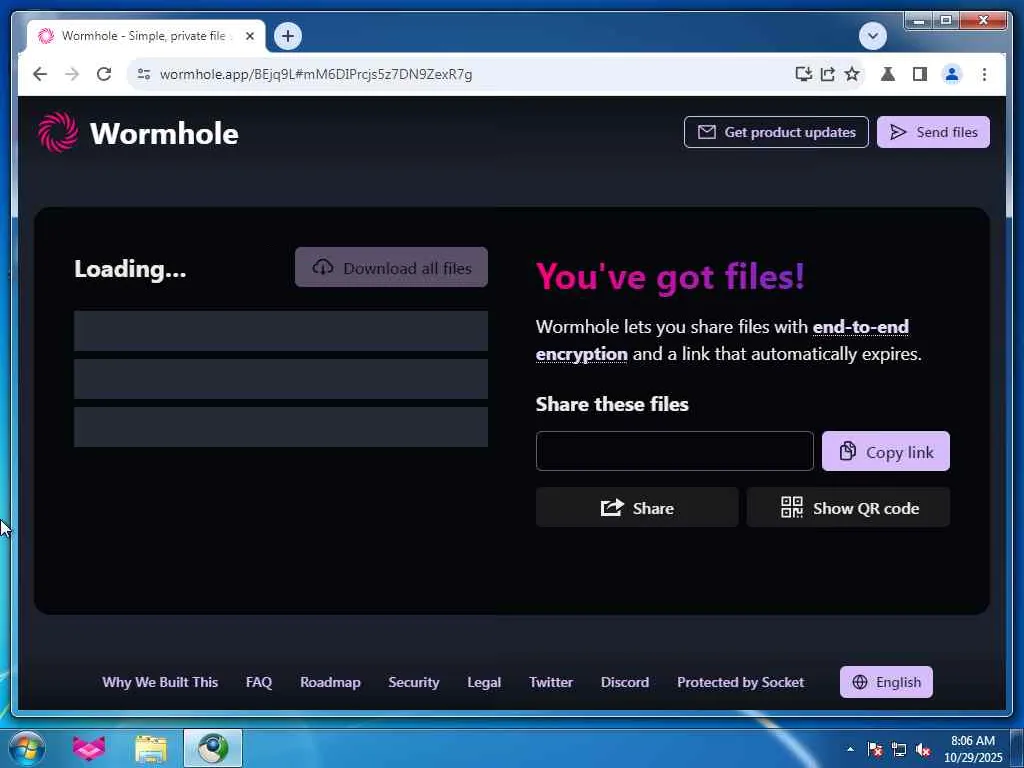Click the envelope icon in updates button

[x=707, y=132]
